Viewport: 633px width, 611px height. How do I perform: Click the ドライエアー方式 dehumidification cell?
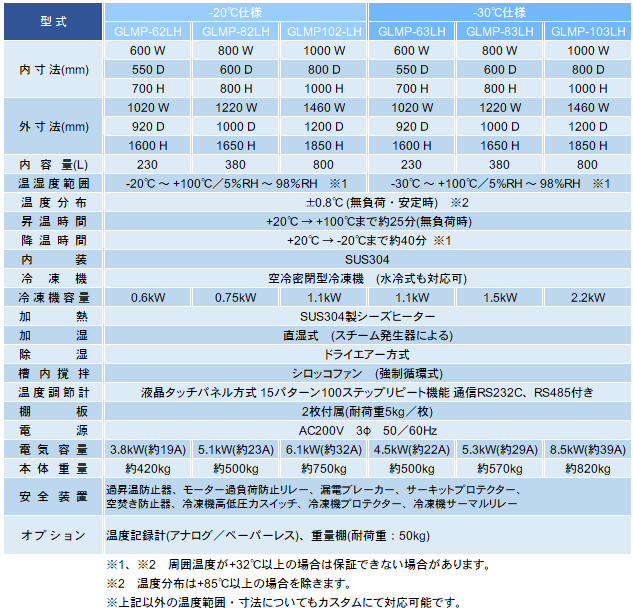[367, 354]
